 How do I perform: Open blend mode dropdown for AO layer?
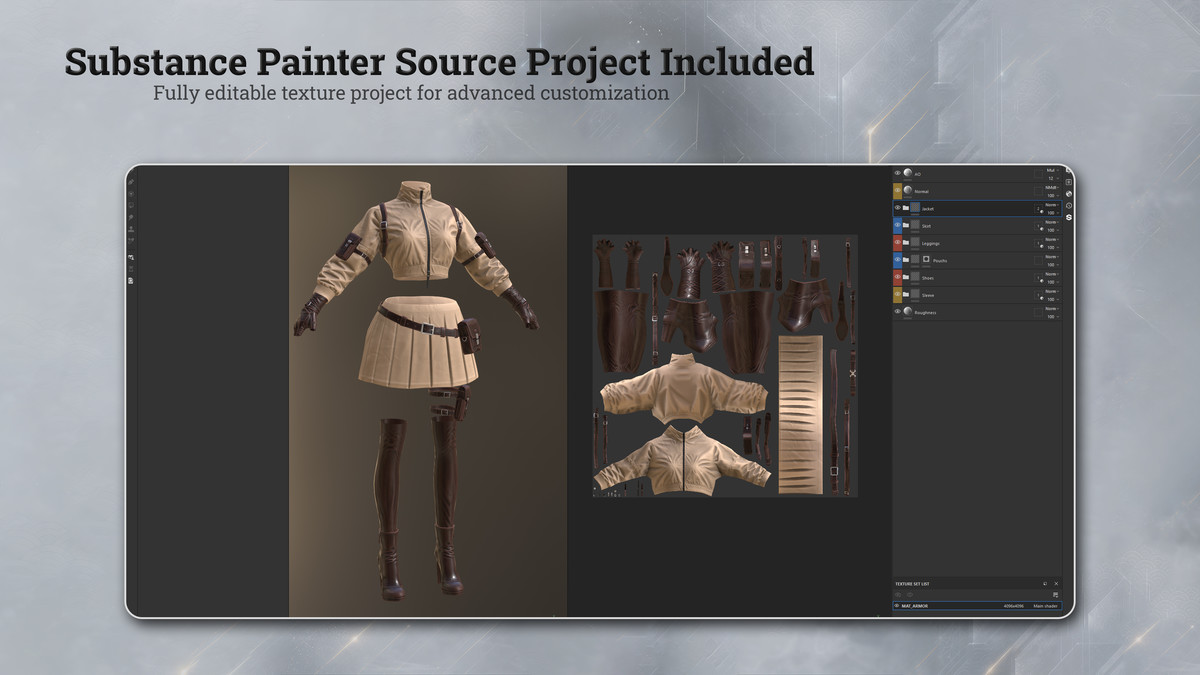coord(1052,170)
